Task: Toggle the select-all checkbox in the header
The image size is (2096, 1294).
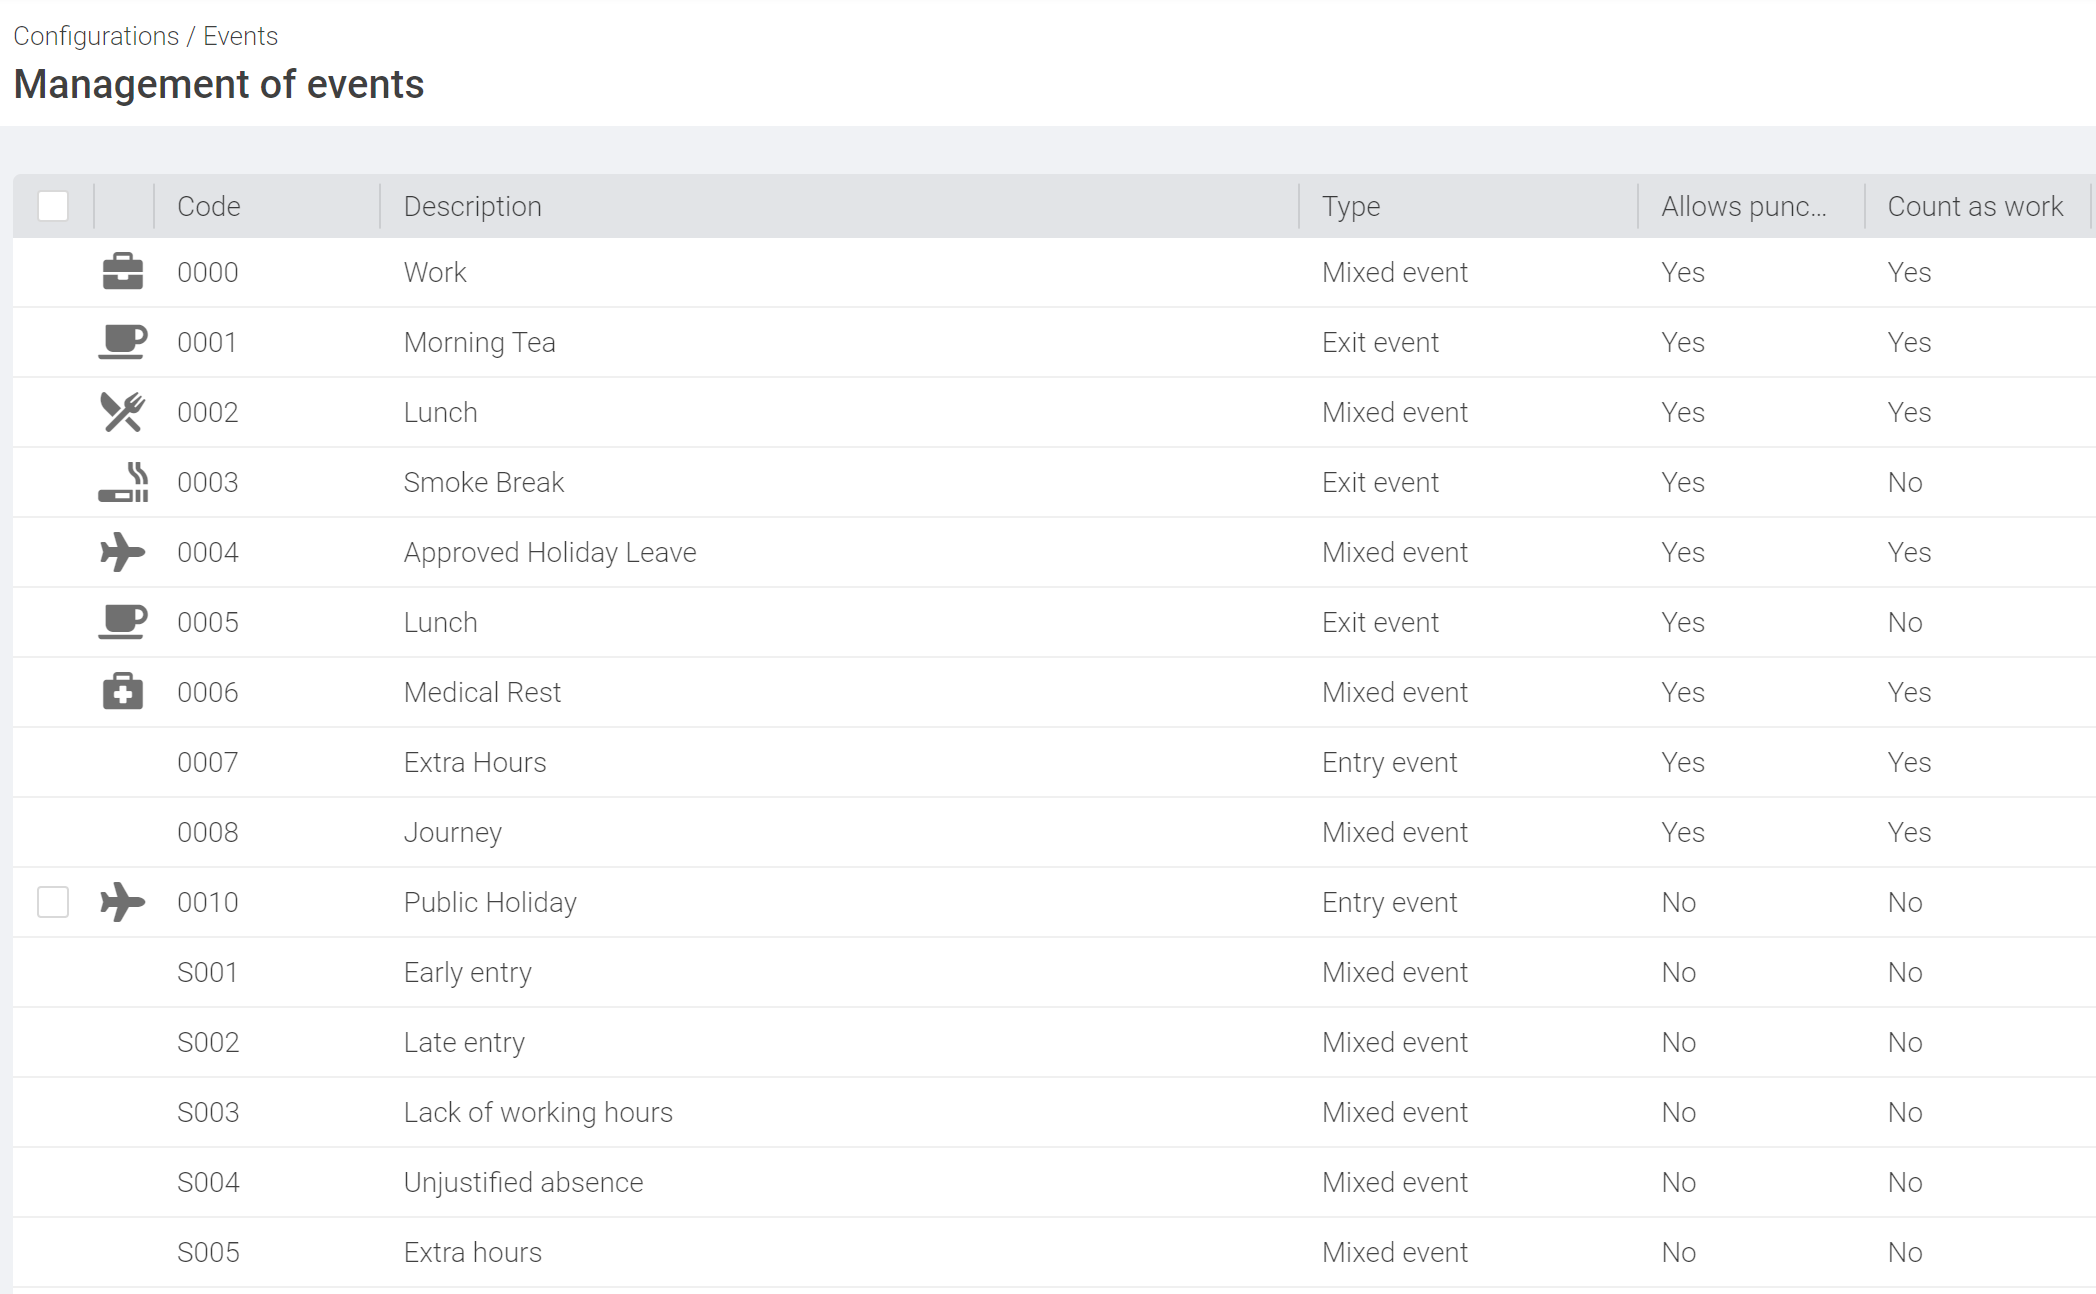Action: tap(53, 205)
